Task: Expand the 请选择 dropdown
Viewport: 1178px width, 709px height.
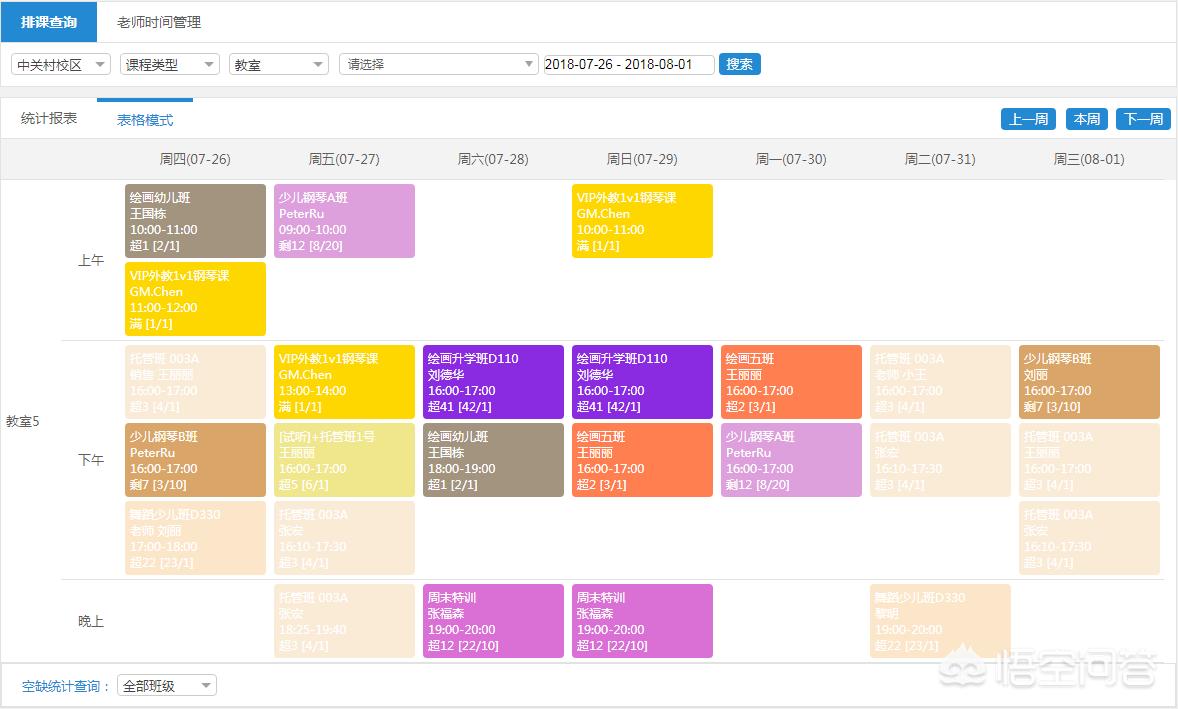Action: pos(438,64)
